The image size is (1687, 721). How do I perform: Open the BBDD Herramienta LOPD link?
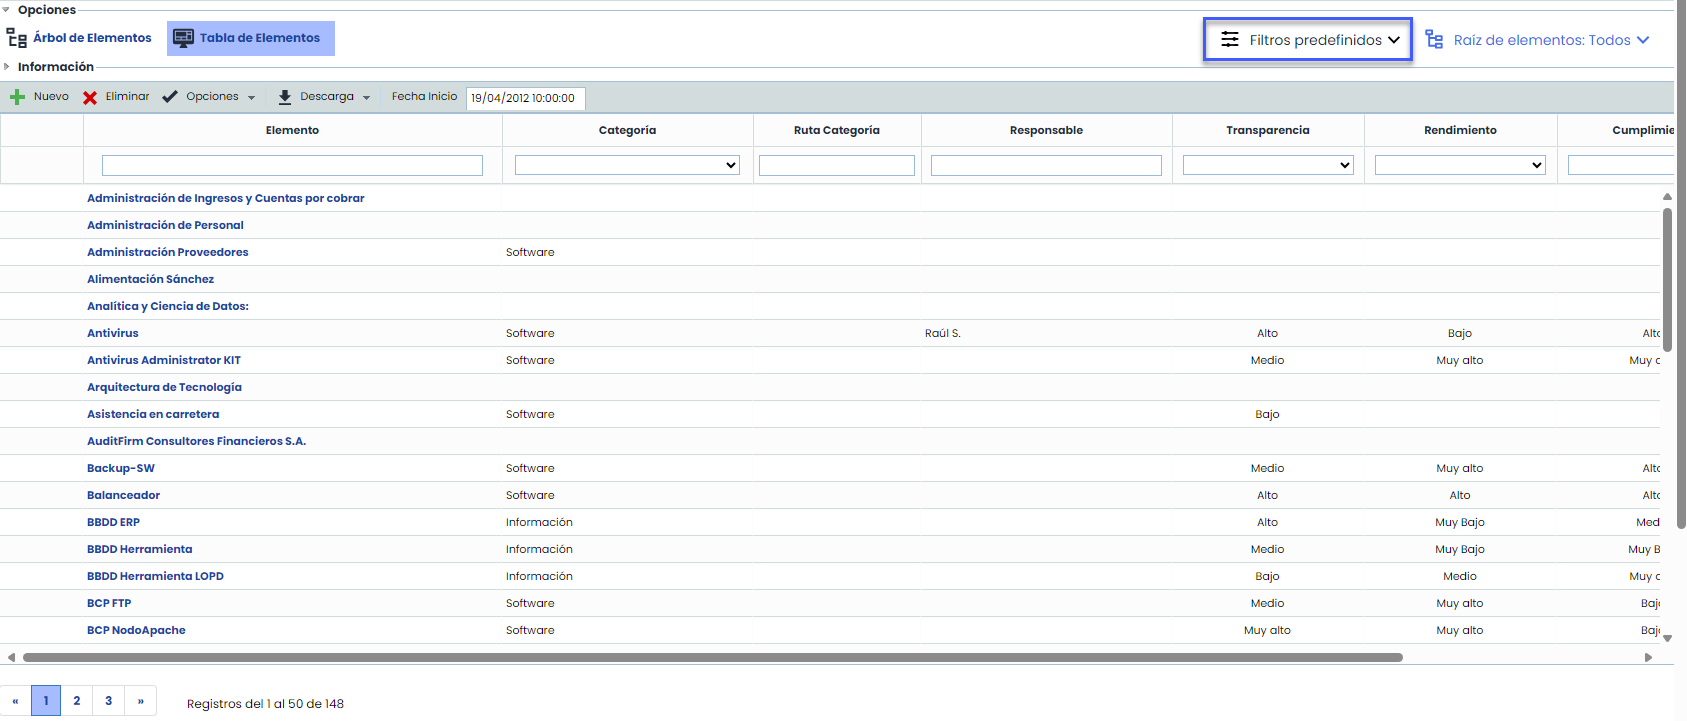point(155,576)
